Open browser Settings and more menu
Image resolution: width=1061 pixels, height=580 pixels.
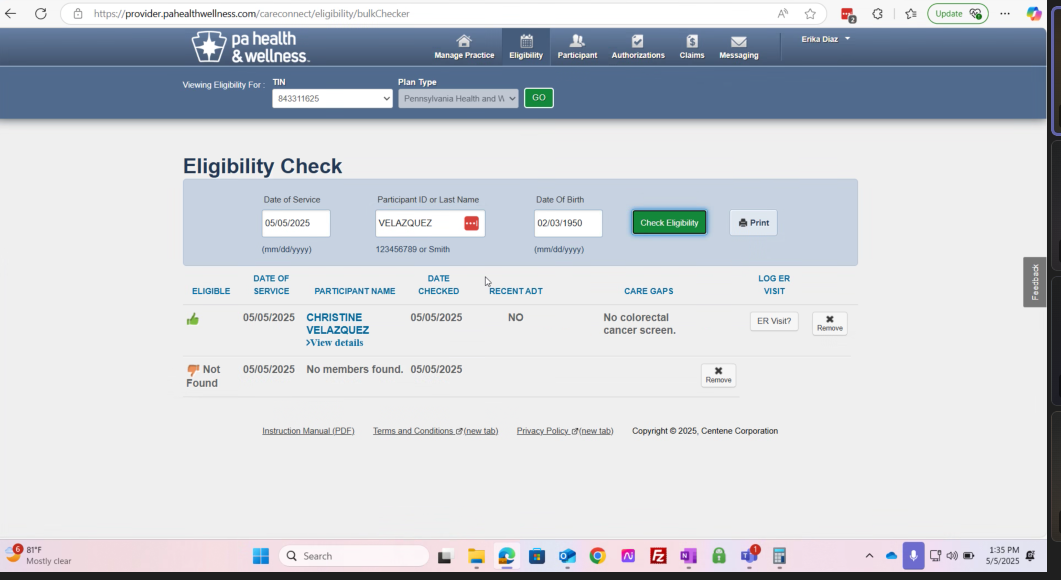(x=1005, y=14)
